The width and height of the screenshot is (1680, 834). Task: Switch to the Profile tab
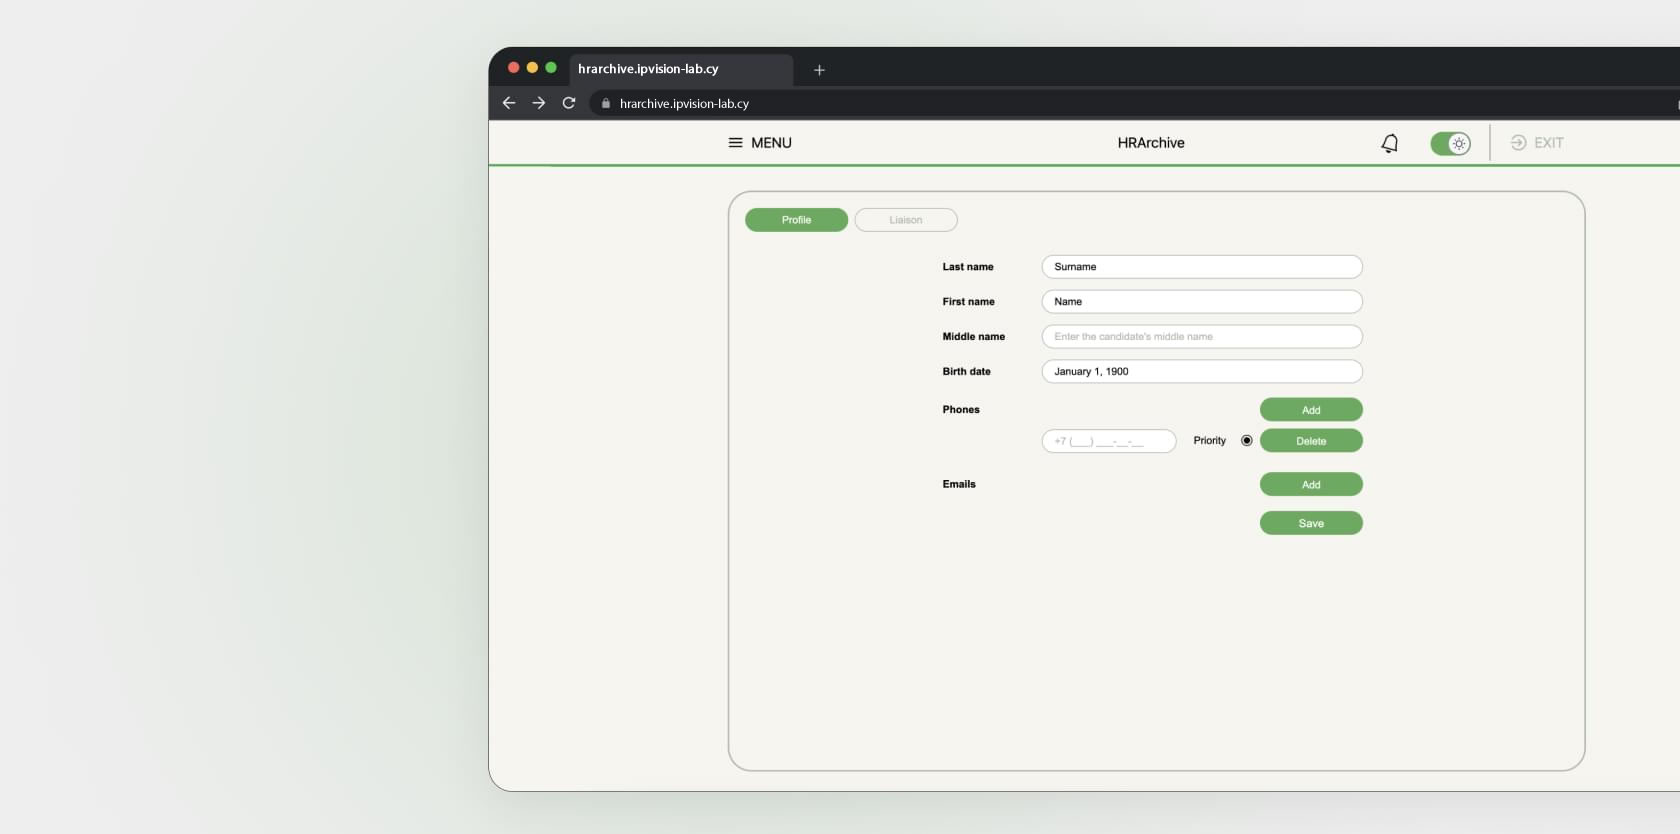point(796,220)
